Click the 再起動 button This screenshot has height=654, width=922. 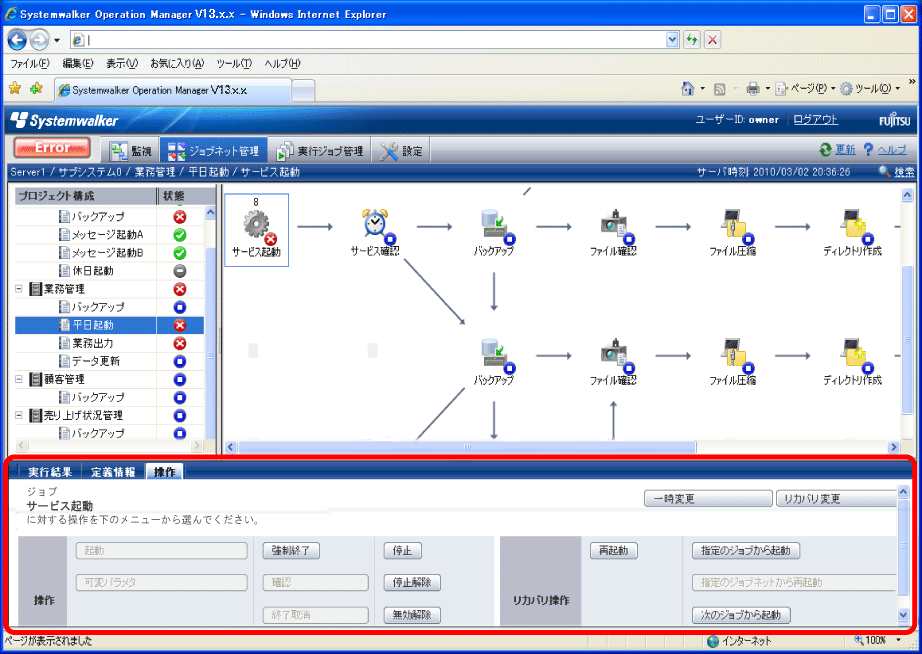tap(614, 550)
